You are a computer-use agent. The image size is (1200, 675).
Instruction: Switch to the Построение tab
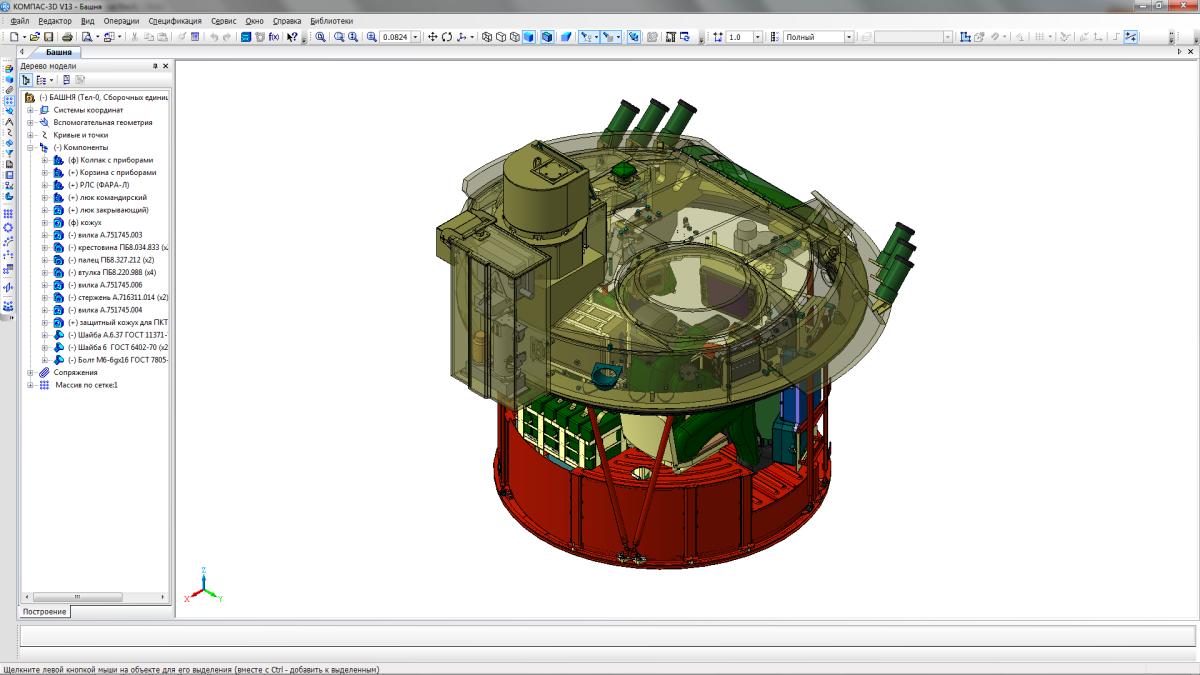tap(45, 611)
